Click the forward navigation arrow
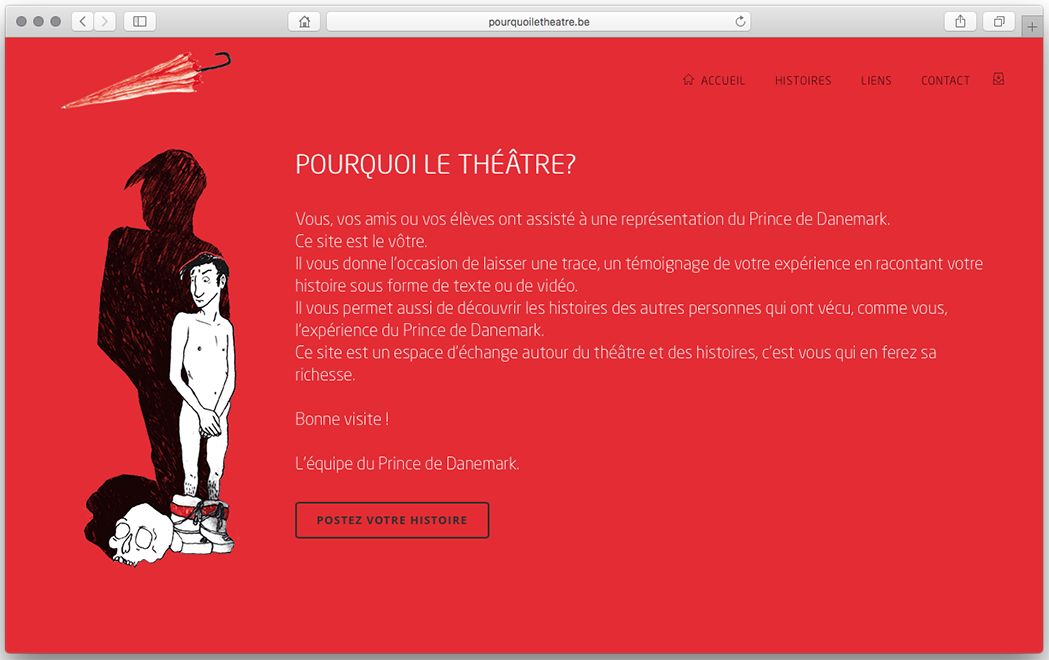The height and width of the screenshot is (660, 1049). click(105, 21)
